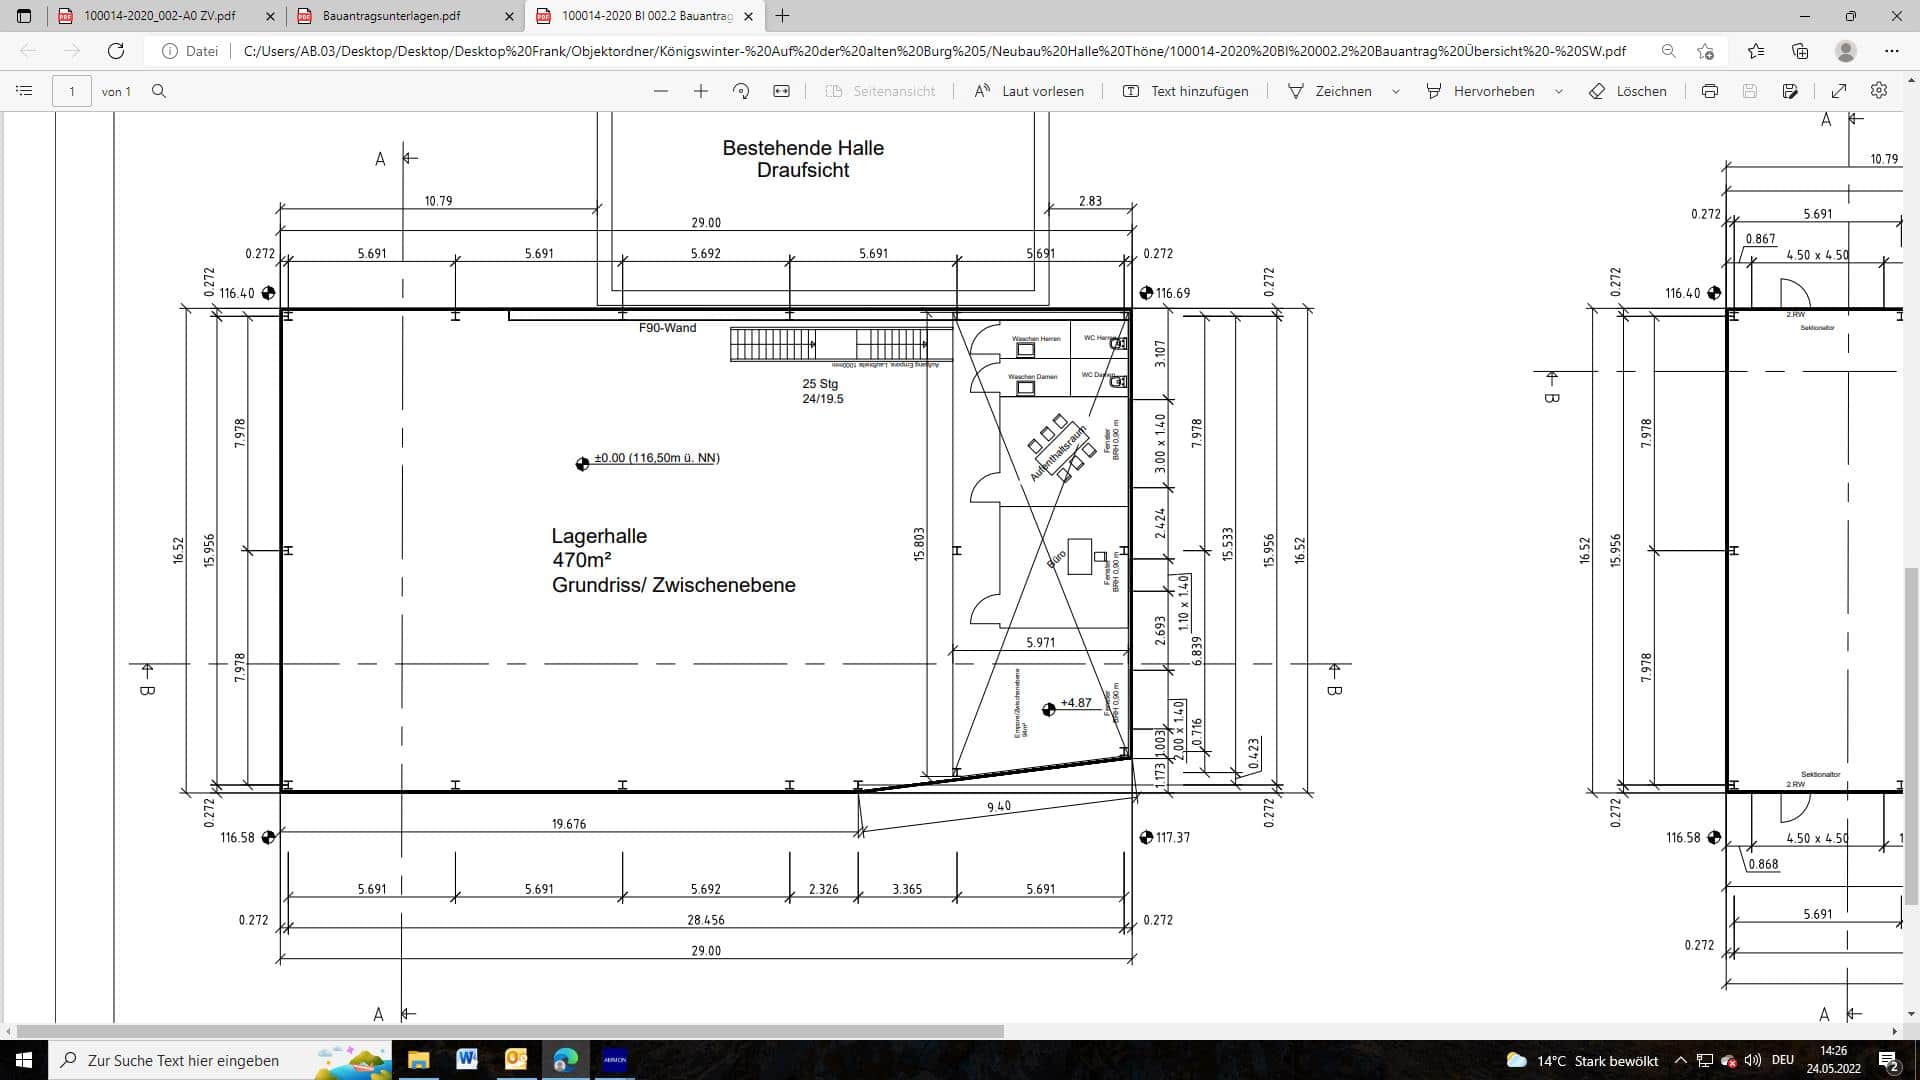Viewport: 1920px width, 1080px height.
Task: Rotate the PDF page
Action: tap(741, 91)
